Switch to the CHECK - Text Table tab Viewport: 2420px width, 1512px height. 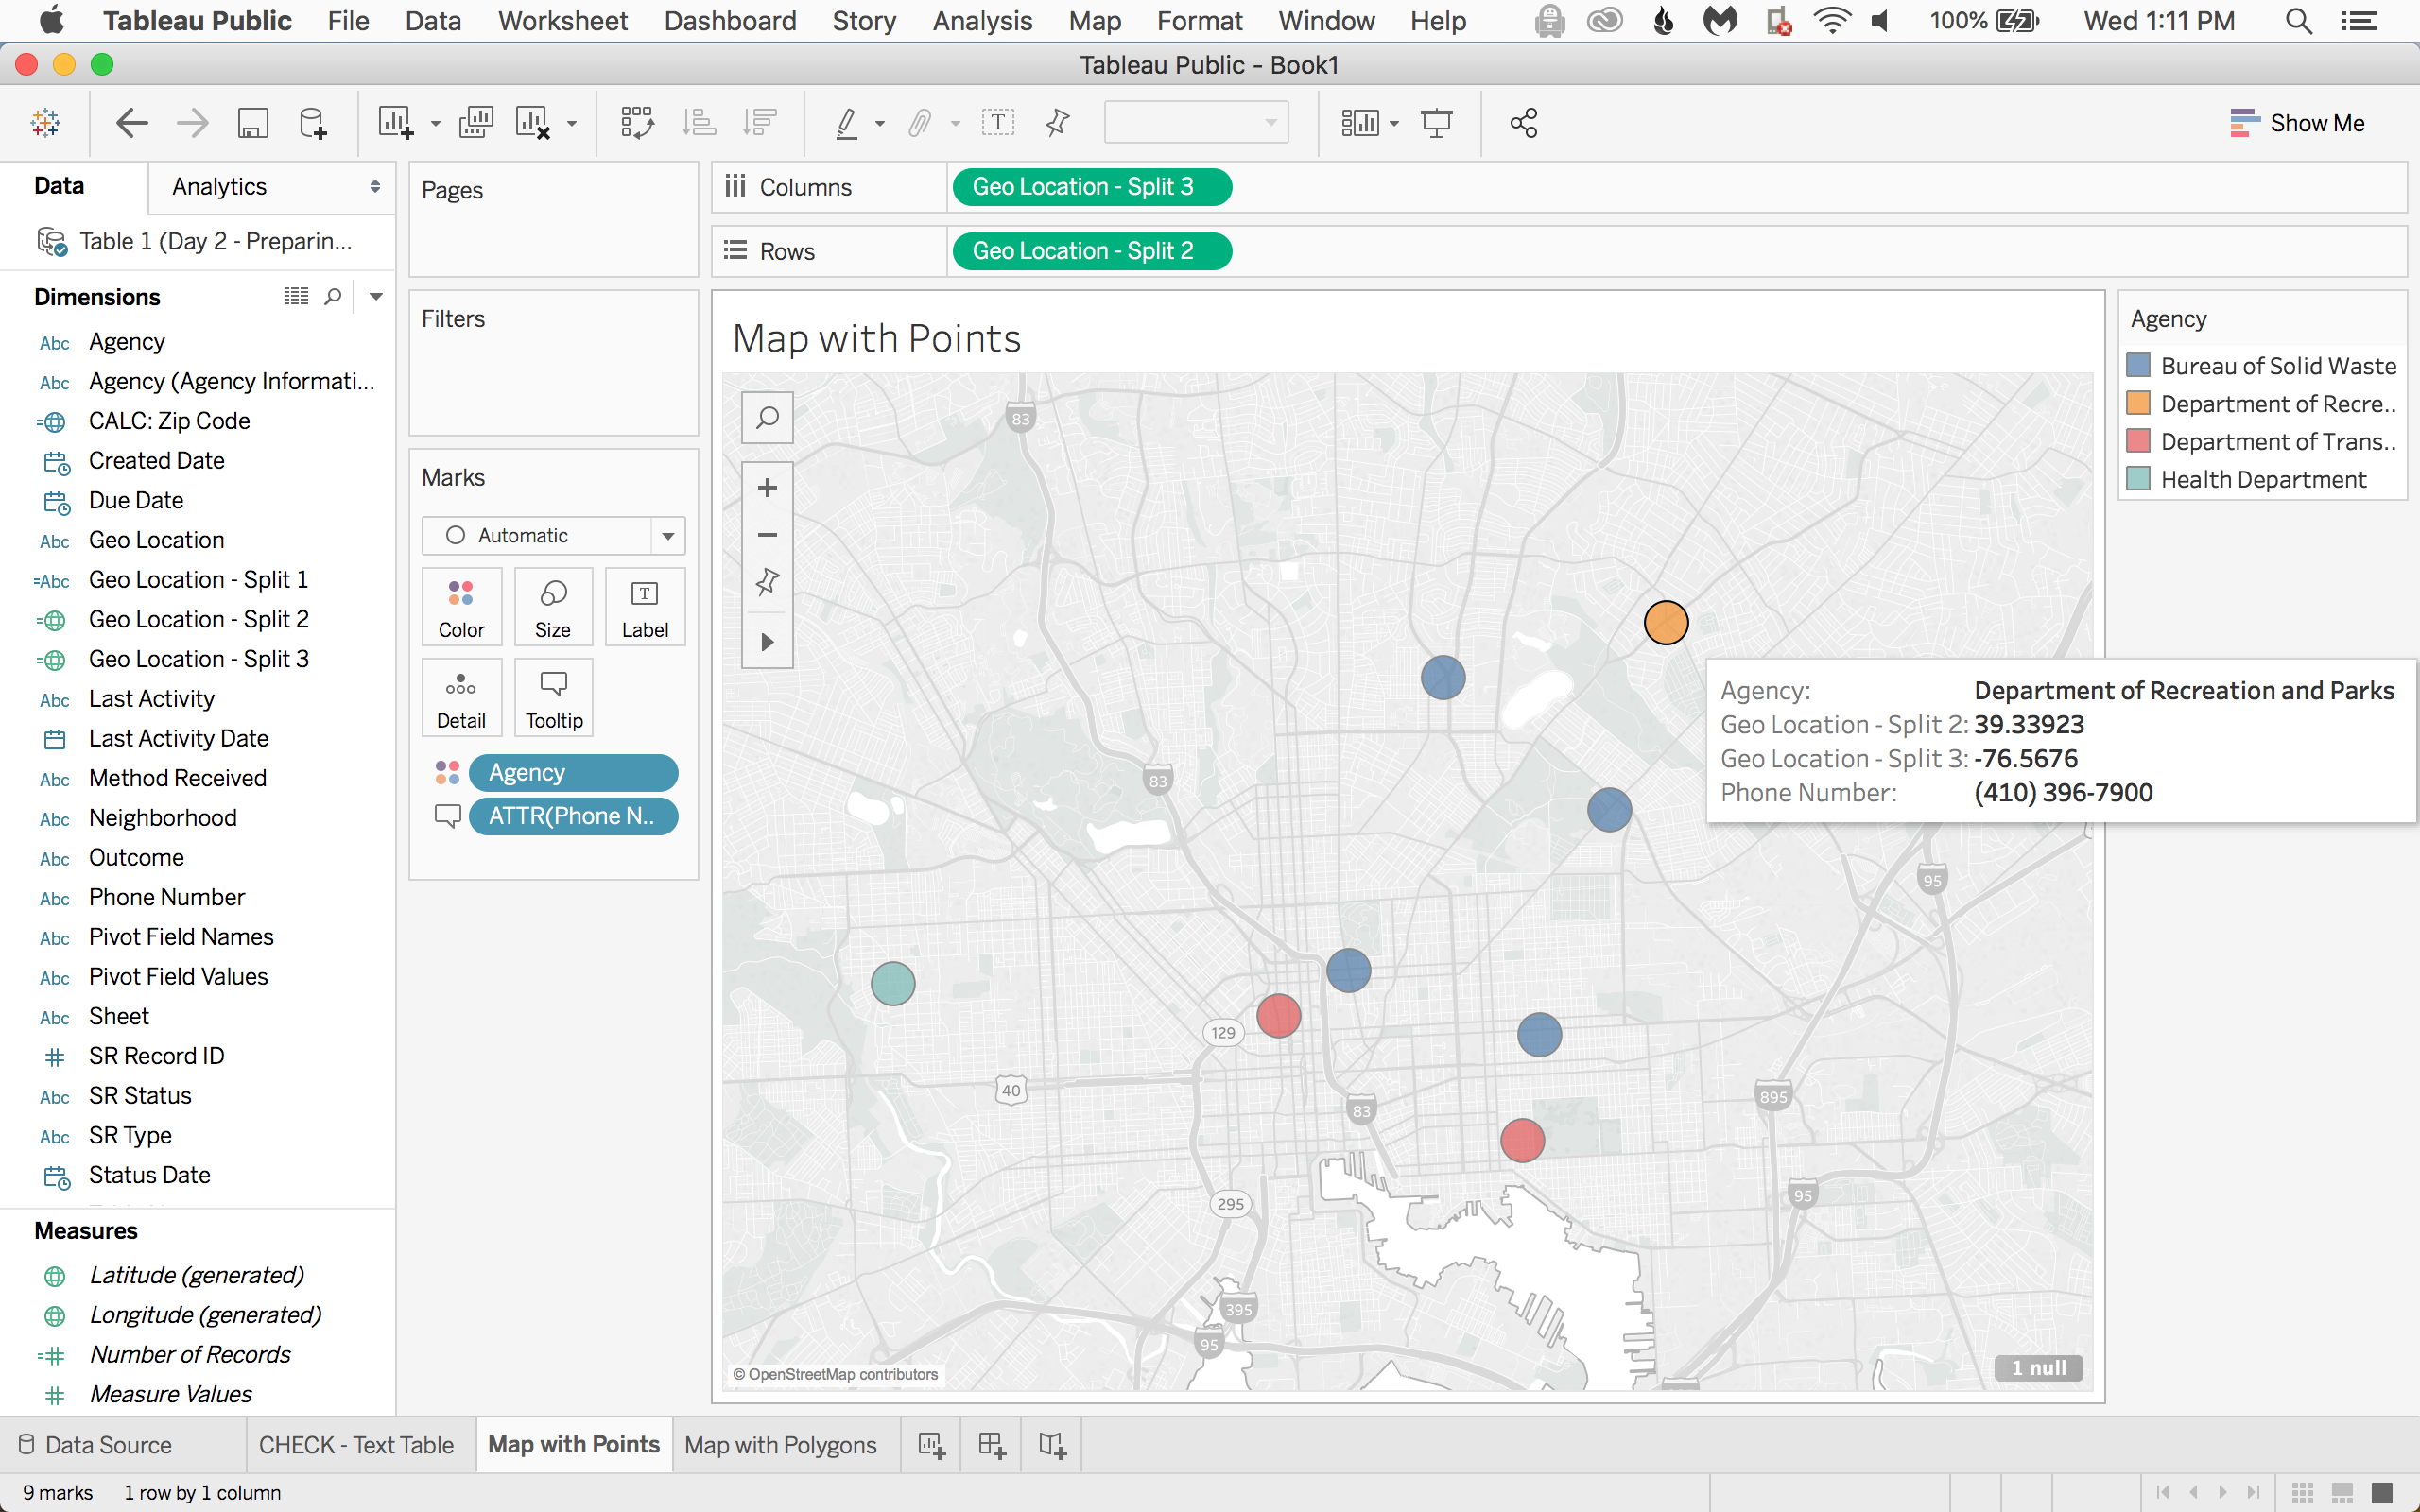point(357,1445)
